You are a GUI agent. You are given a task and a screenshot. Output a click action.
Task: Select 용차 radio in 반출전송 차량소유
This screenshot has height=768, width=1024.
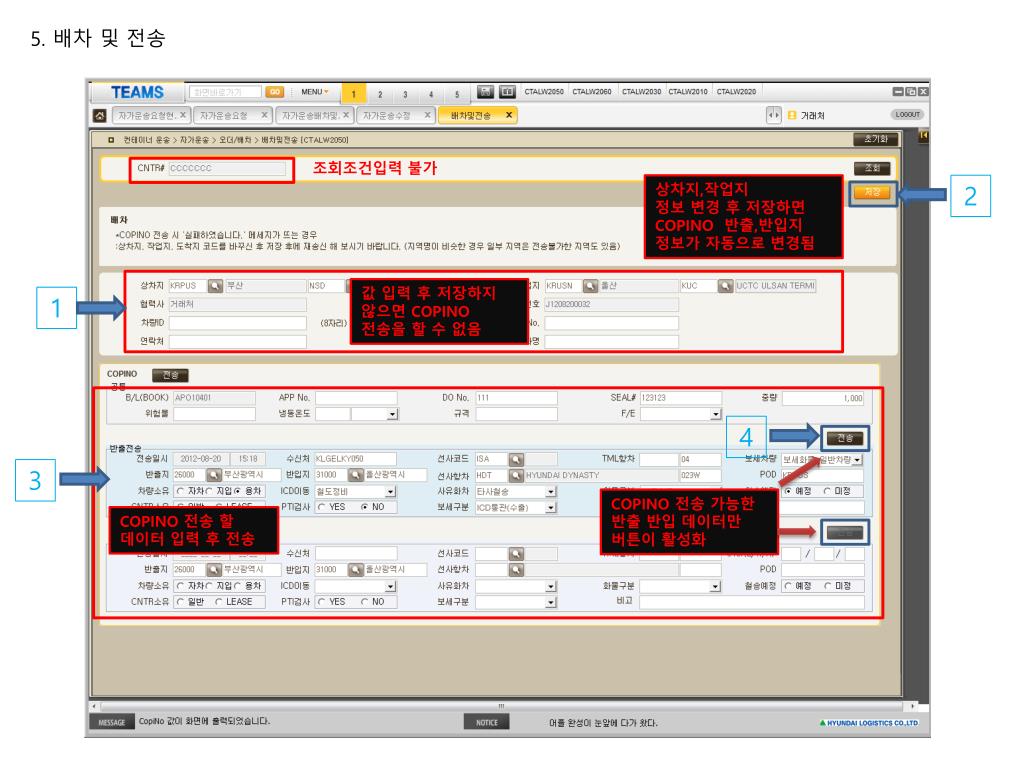pos(238,491)
